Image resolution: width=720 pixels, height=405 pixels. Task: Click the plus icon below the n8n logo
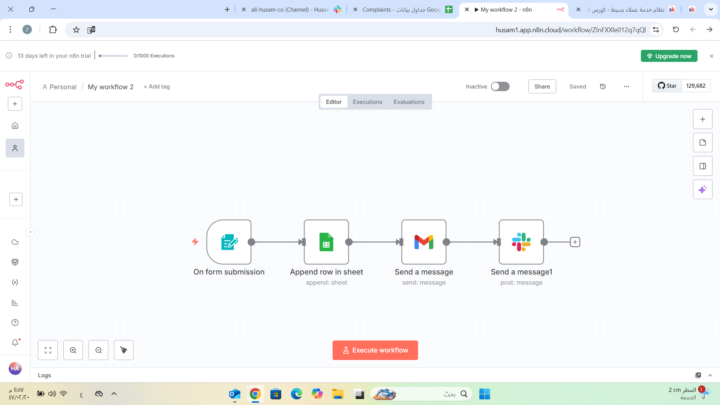[15, 104]
